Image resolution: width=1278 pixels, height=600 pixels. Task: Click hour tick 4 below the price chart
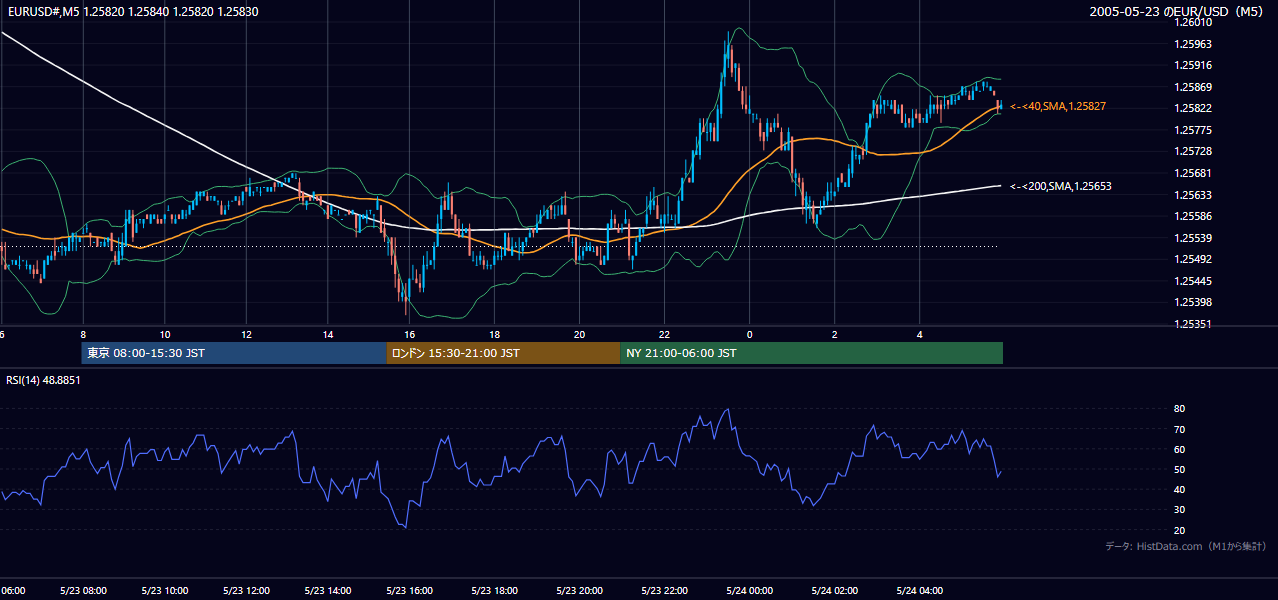[x=919, y=334]
